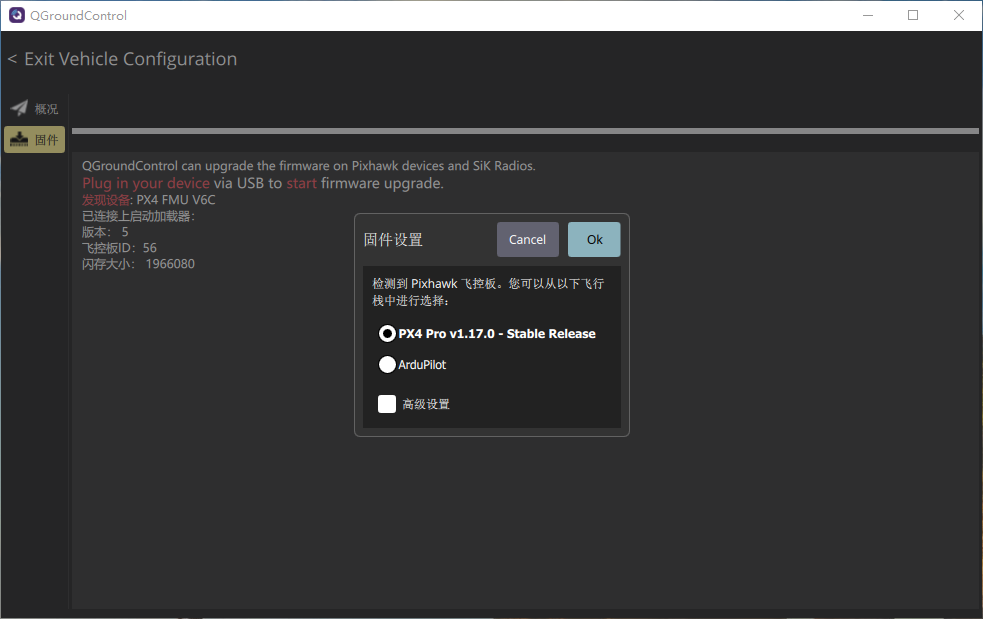Click the 闪存大小: 1966080 line
The height and width of the screenshot is (619, 983).
[139, 264]
